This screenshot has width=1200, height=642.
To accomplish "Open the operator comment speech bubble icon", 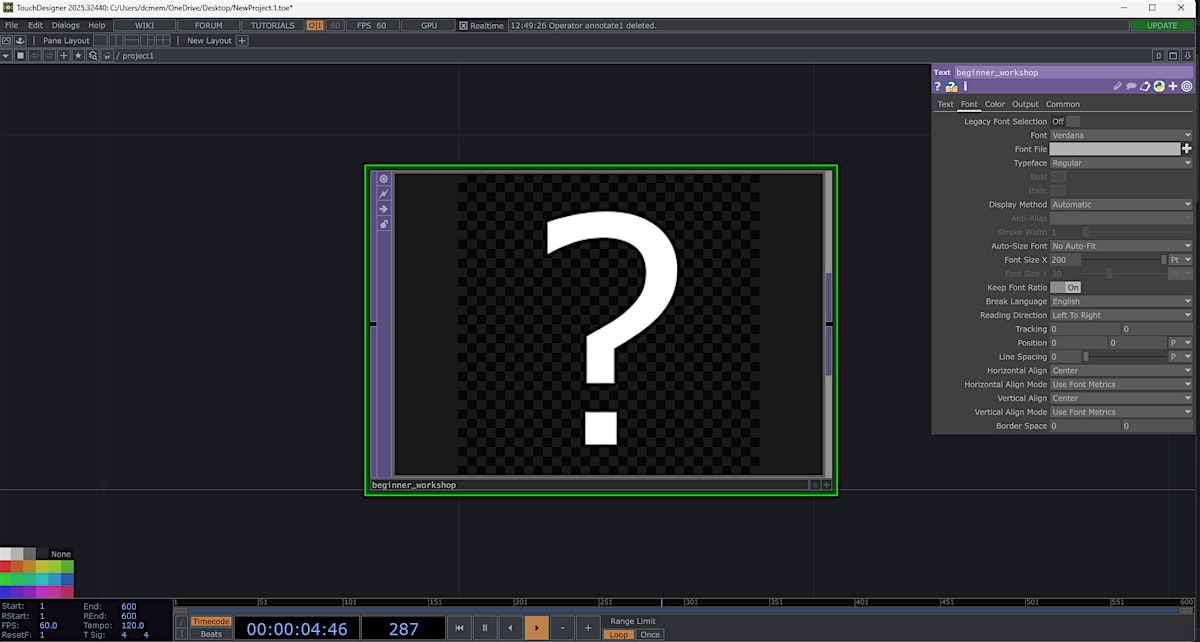I will point(1131,87).
